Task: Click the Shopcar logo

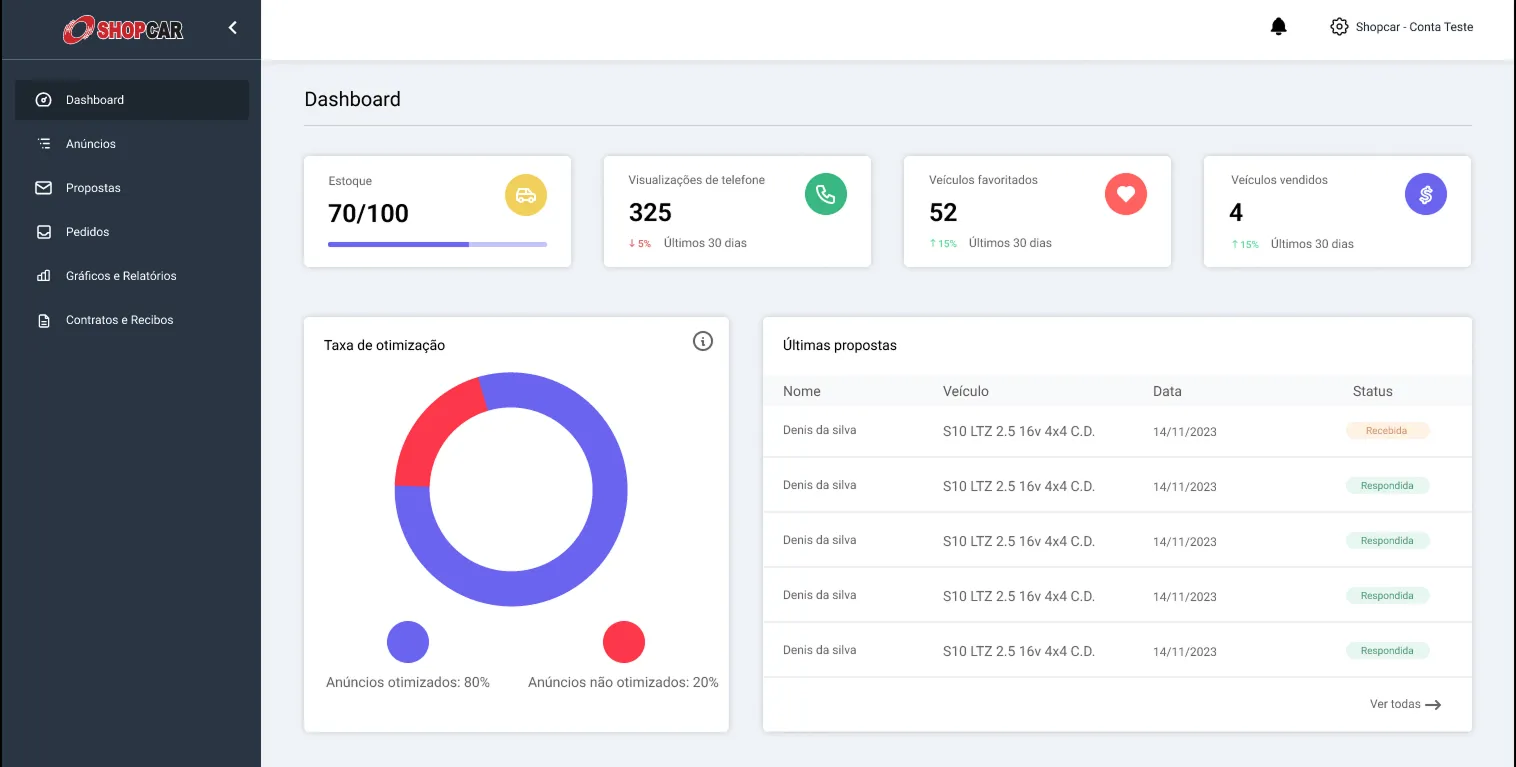Action: [123, 30]
